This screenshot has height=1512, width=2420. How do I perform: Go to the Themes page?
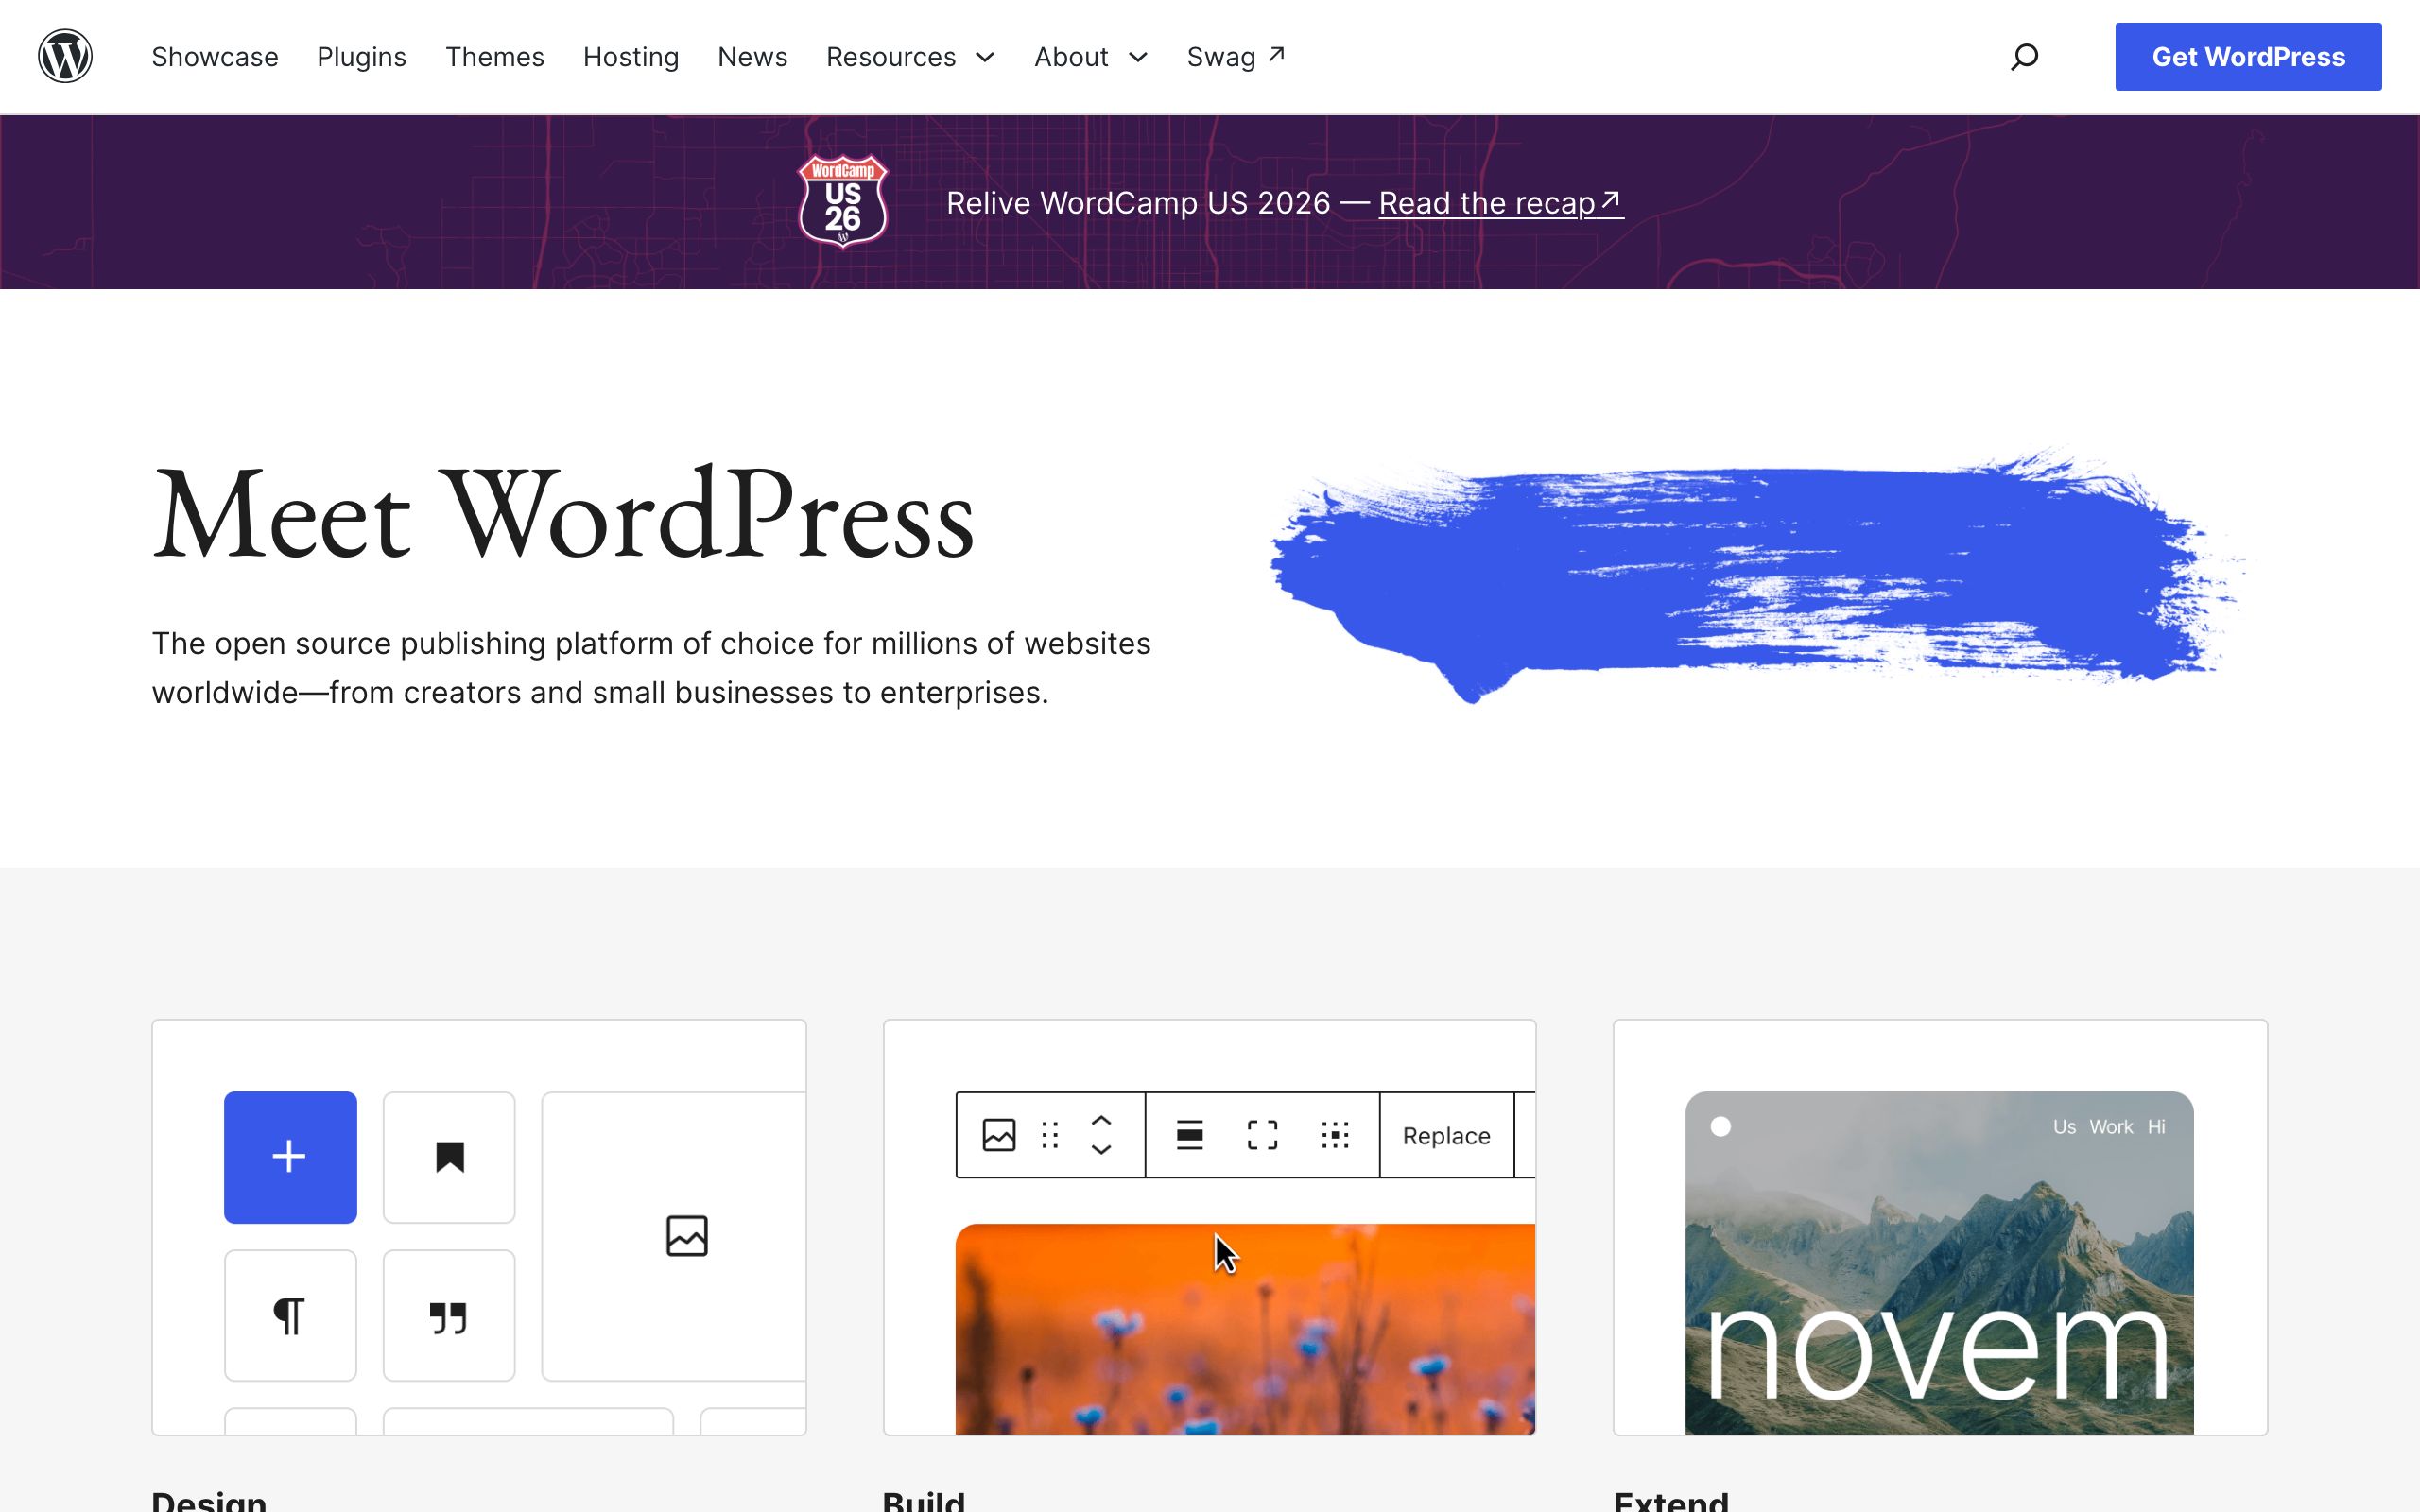coord(495,57)
